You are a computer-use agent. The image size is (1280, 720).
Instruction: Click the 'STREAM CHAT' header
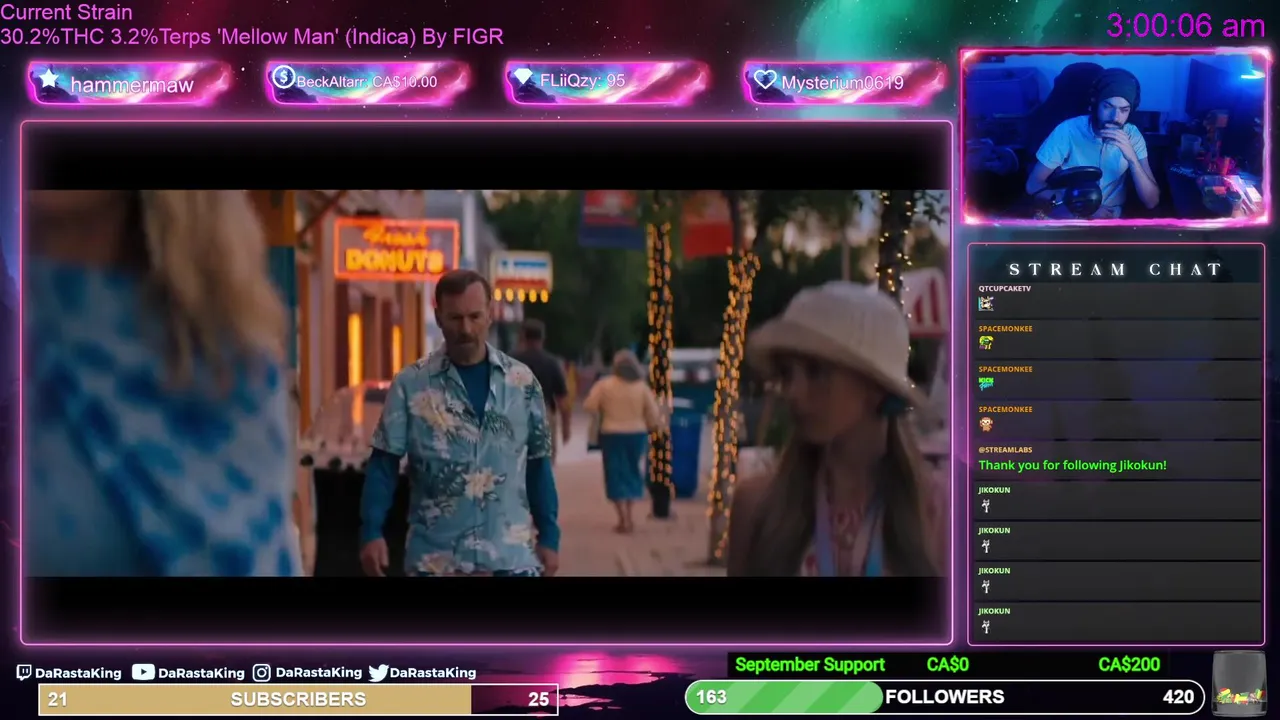[x=1115, y=269]
